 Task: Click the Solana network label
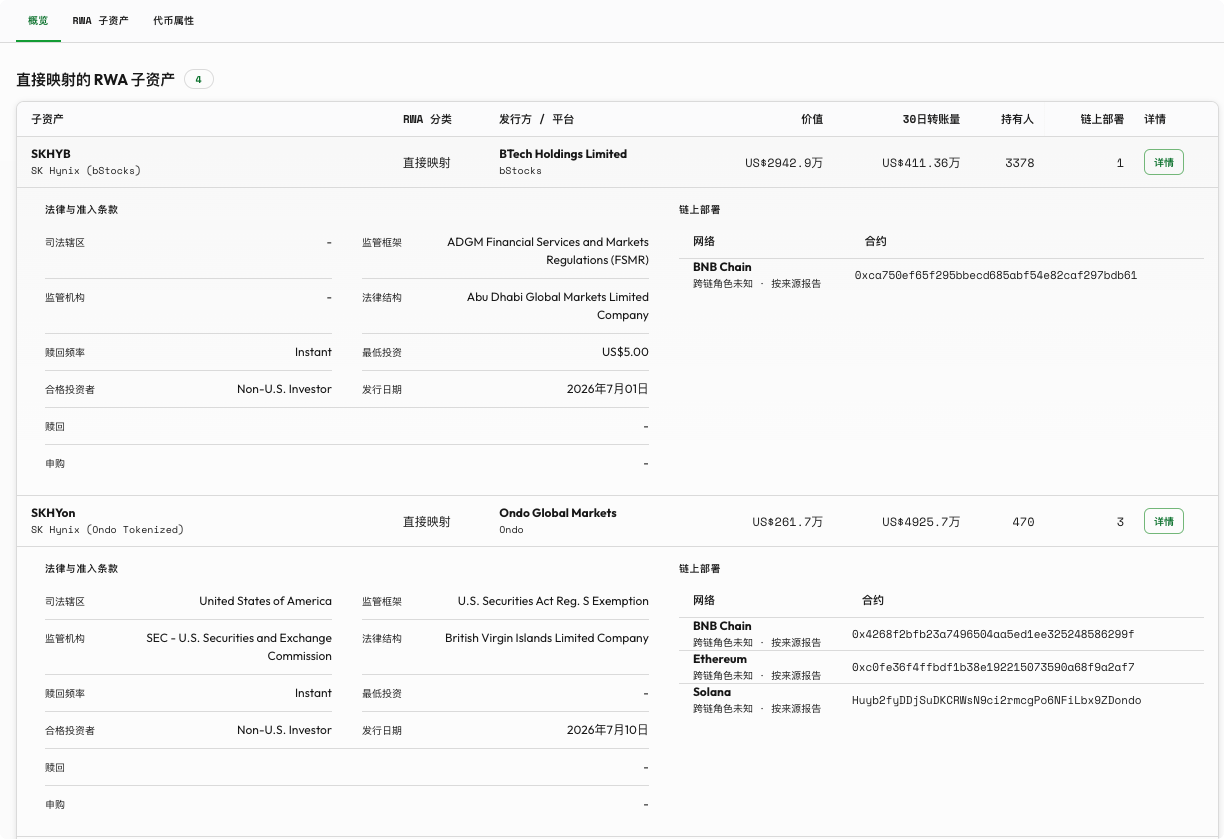pos(712,692)
